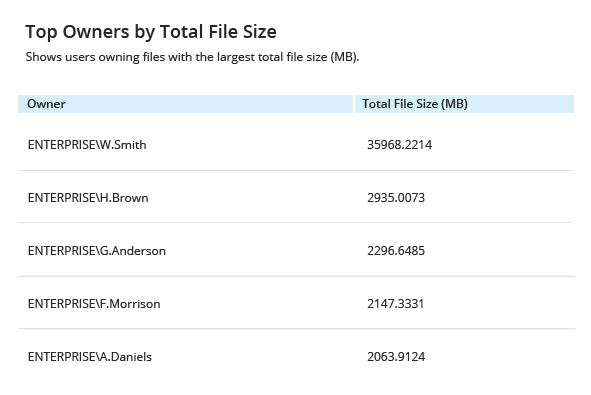This screenshot has width=591, height=395.
Task: Select owner ENTERPRISE\F.Morrison
Action: coord(94,304)
